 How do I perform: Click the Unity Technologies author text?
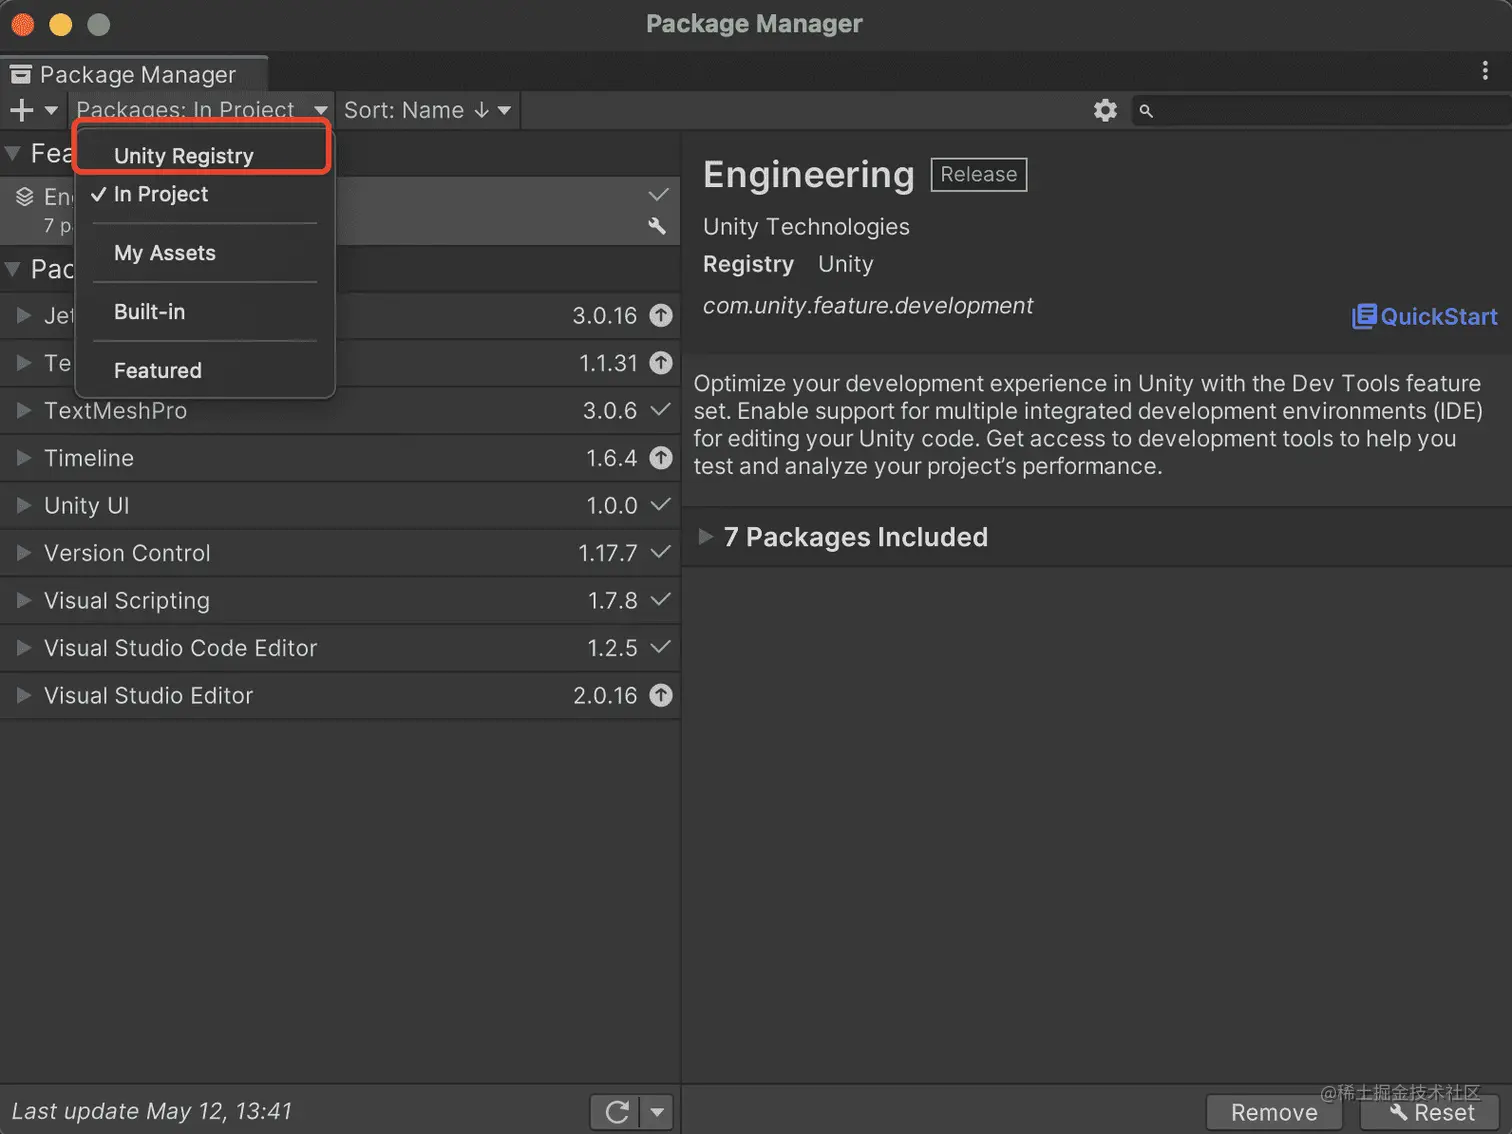coord(806,227)
